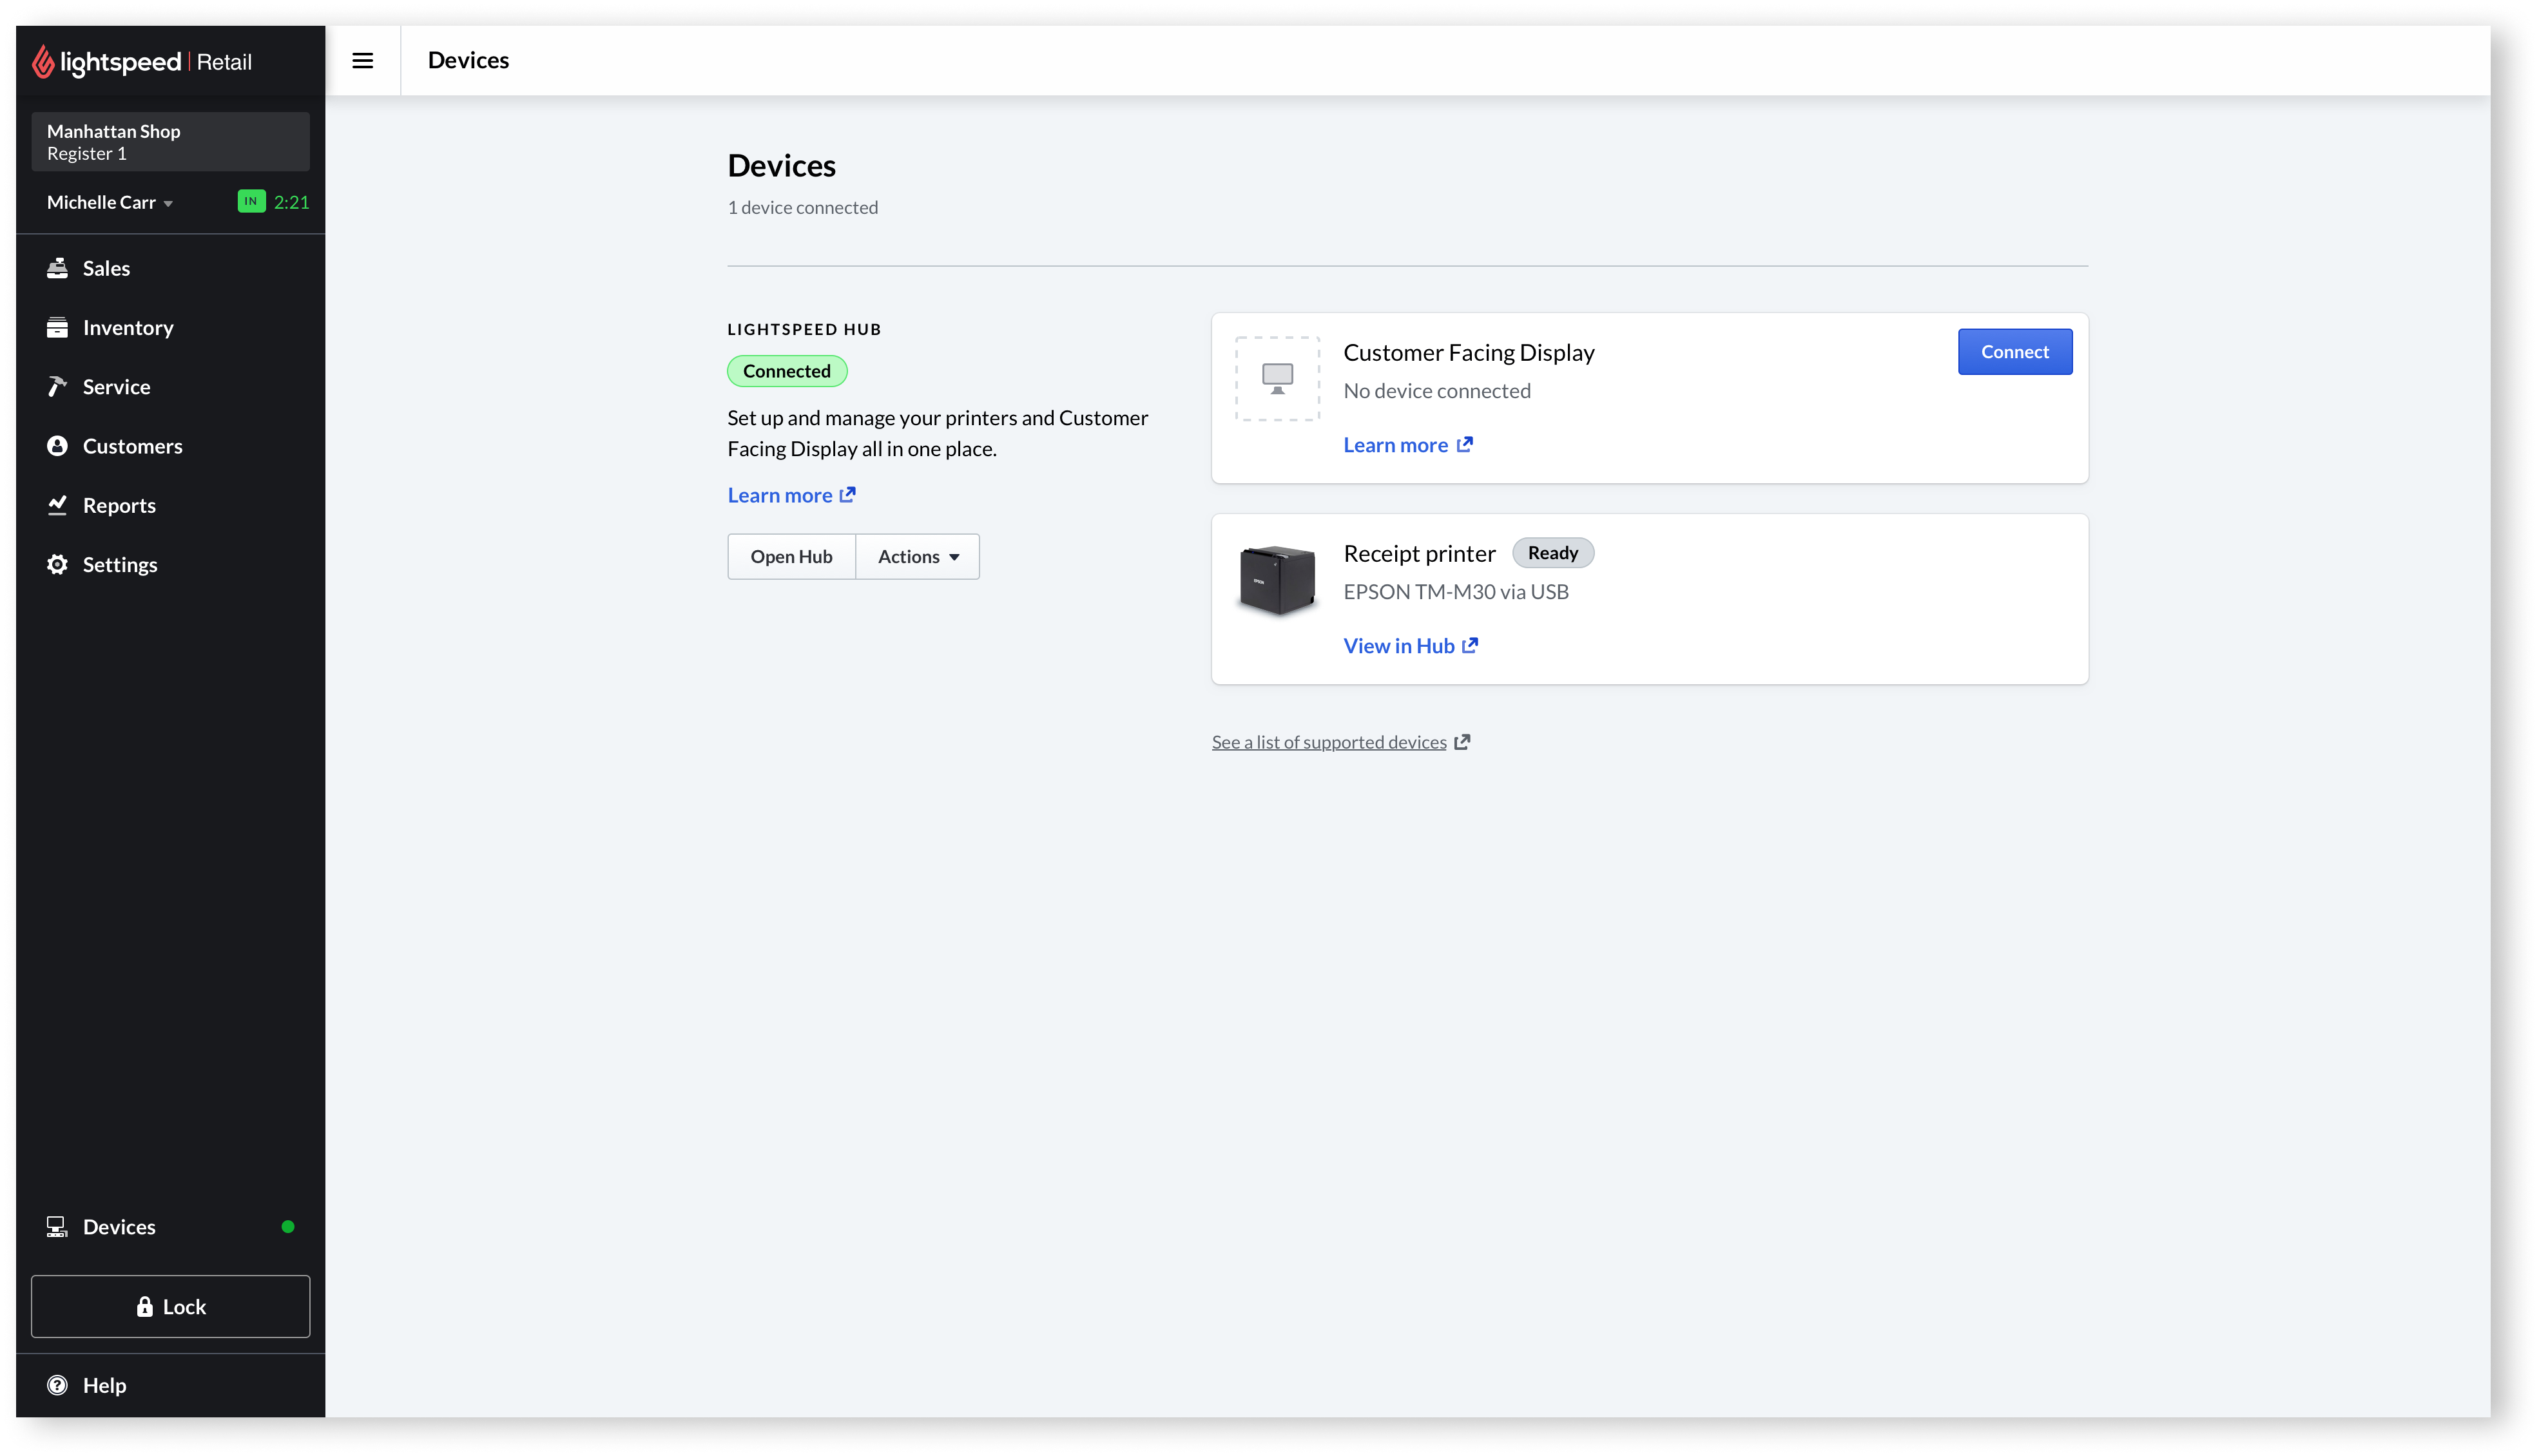Click the Customer Facing Display title
Viewport: 2539px width, 1456px height.
pyautogui.click(x=1469, y=353)
